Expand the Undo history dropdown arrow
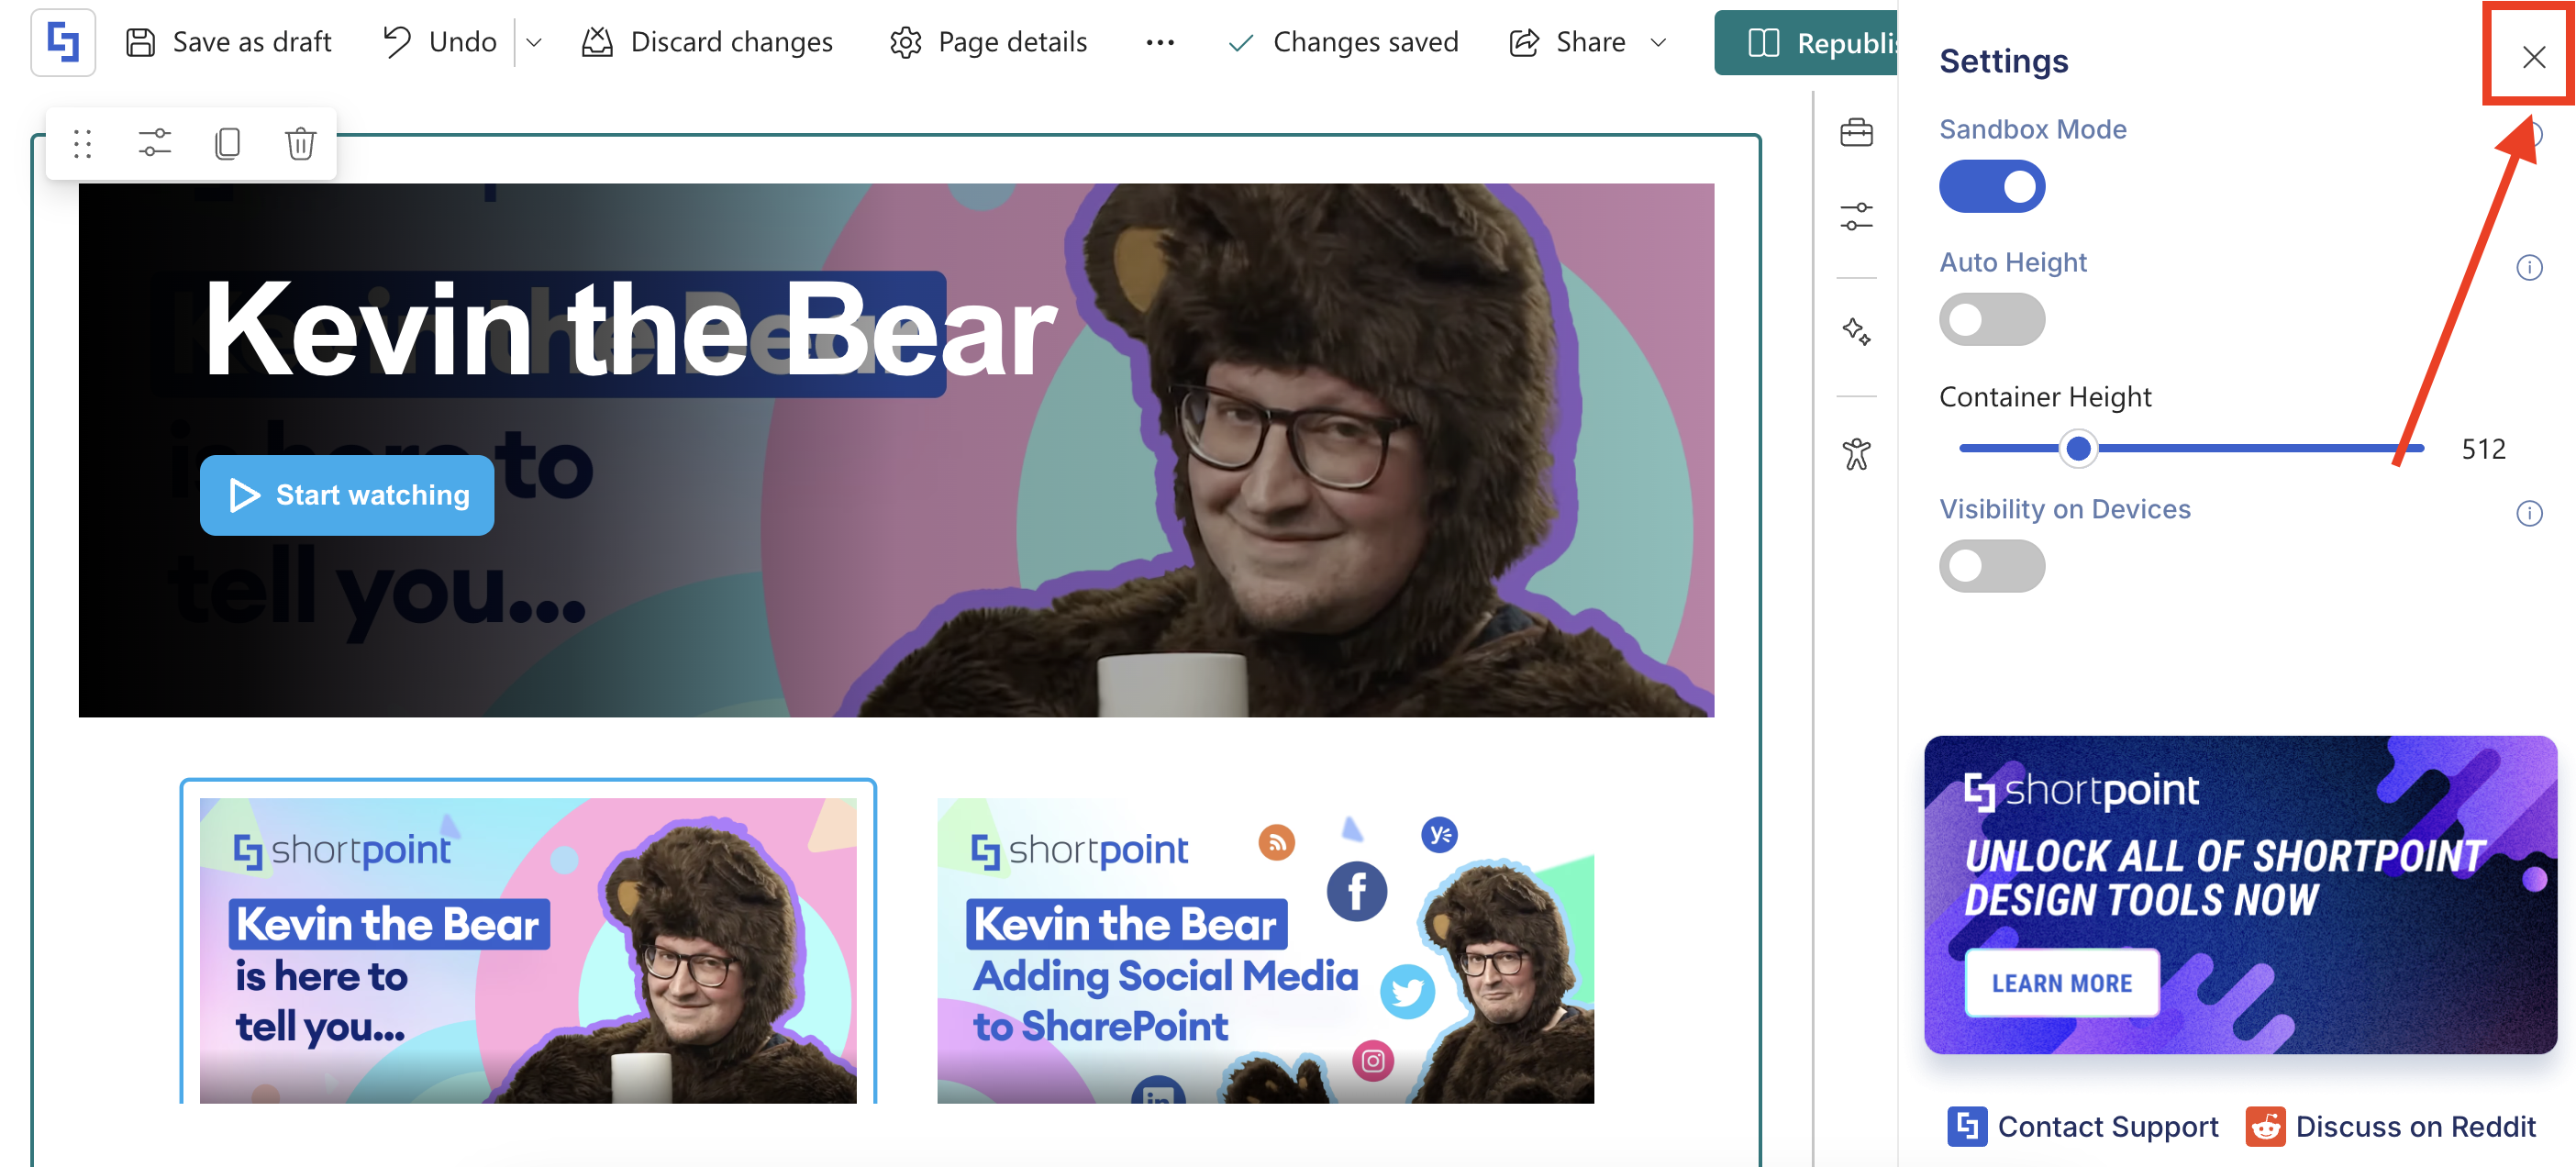The image size is (2576, 1167). [x=534, y=43]
